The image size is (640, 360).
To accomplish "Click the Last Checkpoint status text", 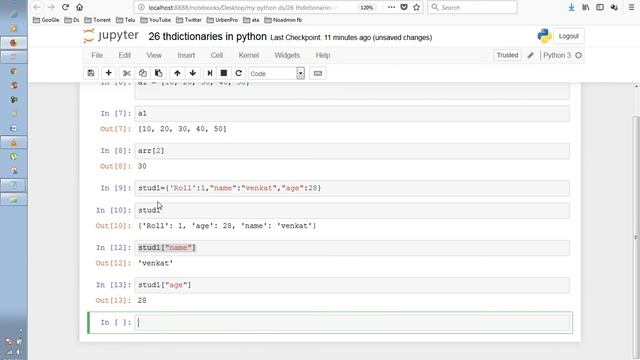I will pyautogui.click(x=351, y=38).
